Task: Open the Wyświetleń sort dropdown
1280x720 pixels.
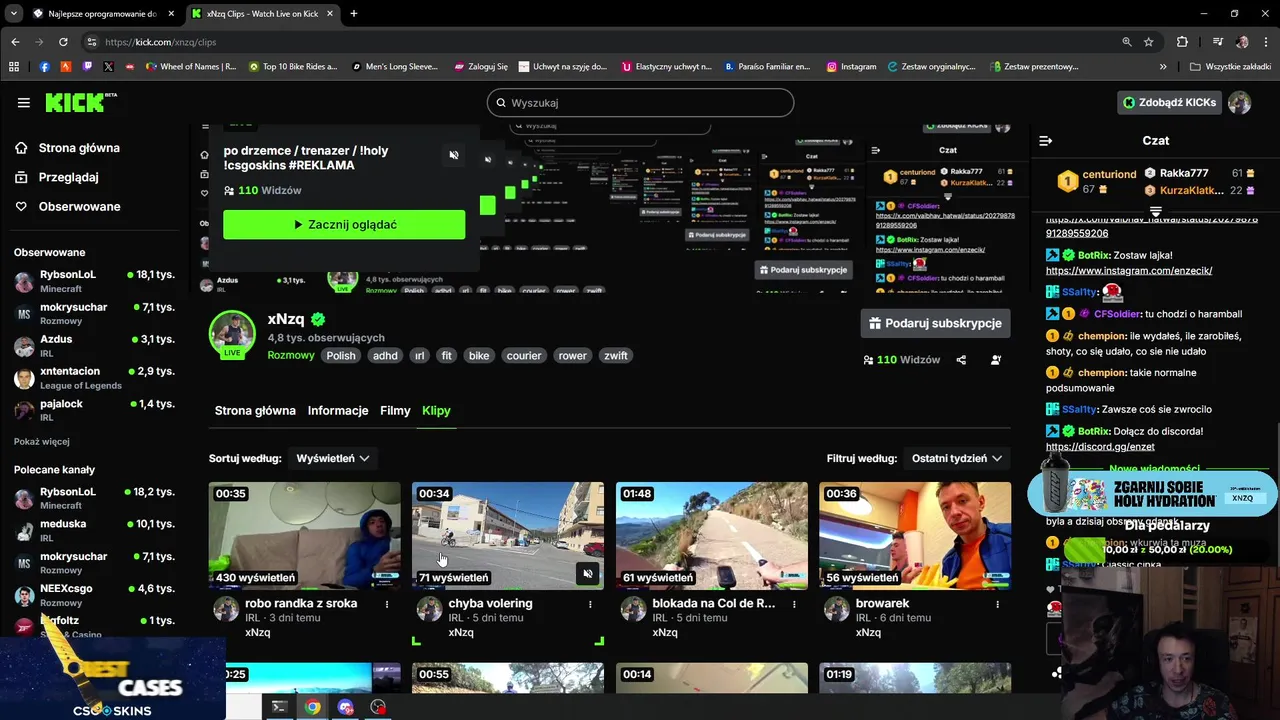Action: 333,458
